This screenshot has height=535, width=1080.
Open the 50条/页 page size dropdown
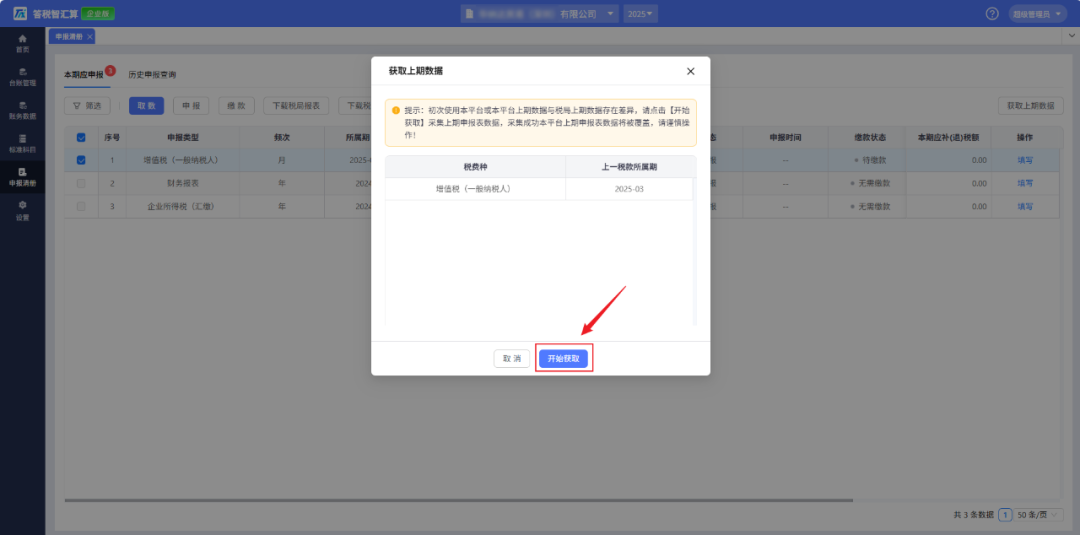tap(1039, 514)
